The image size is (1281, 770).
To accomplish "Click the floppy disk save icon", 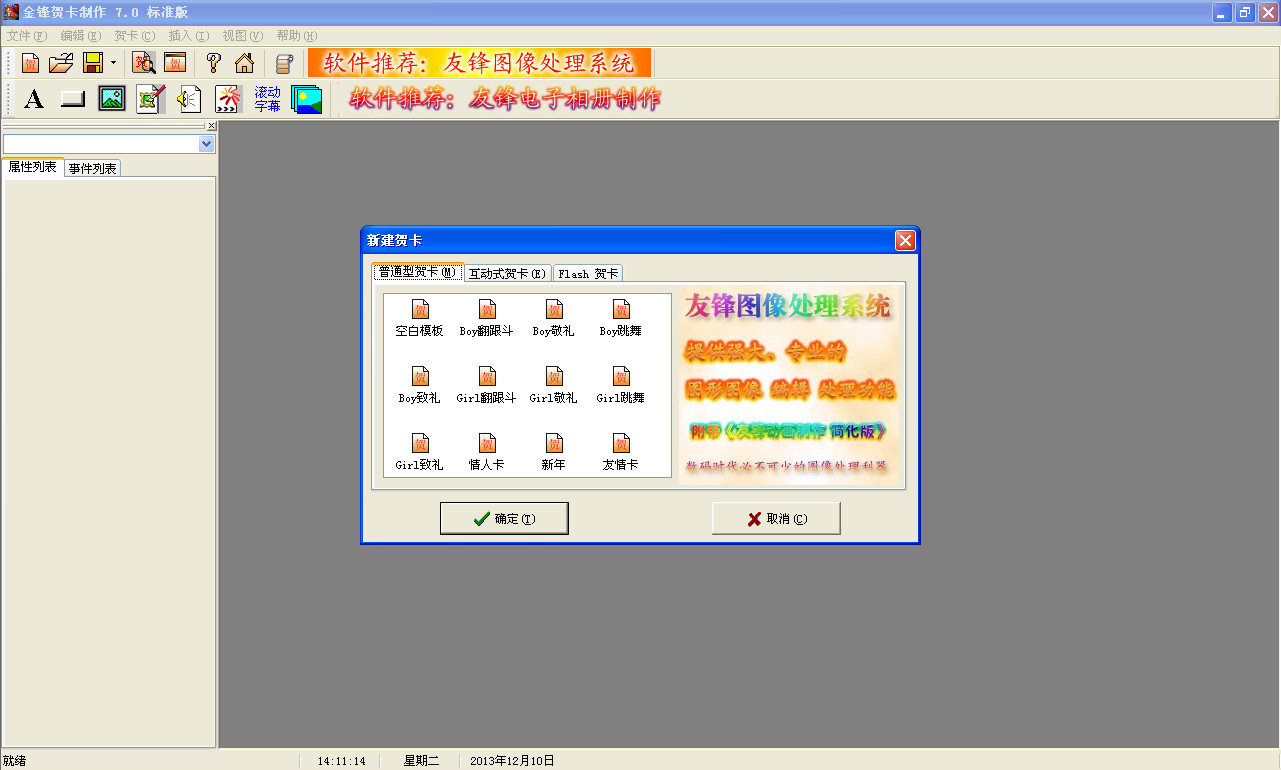I will point(93,63).
